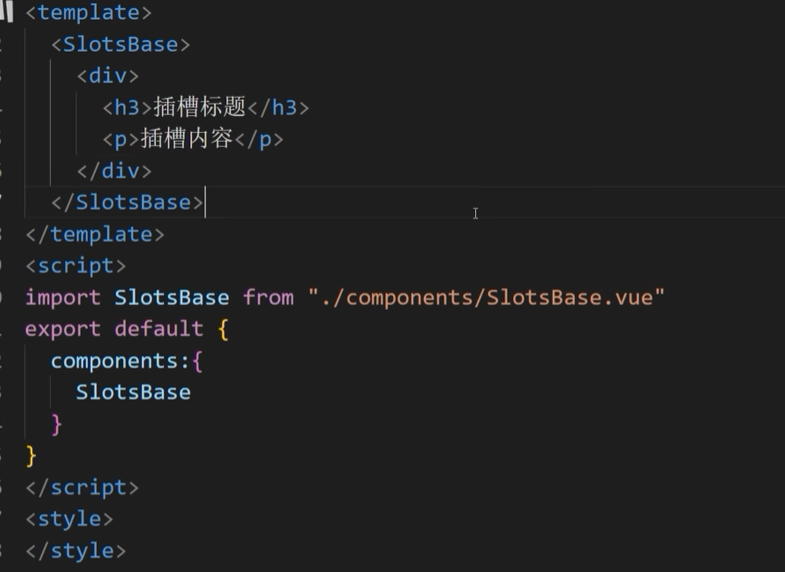Click the closing SlotsBase tag
This screenshot has height=572, width=785.
pos(127,202)
